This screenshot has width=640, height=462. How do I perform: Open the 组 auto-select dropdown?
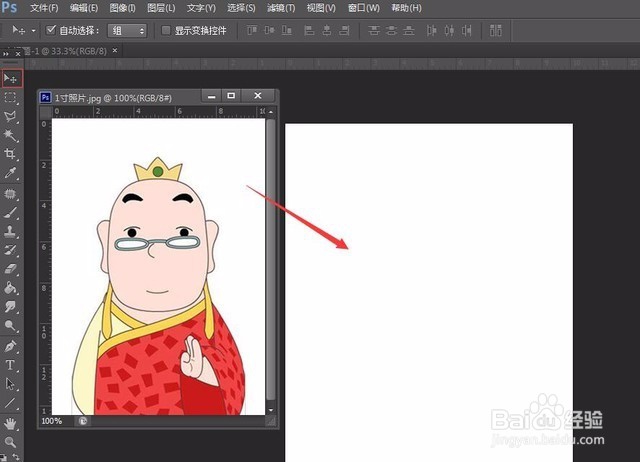tap(127, 31)
